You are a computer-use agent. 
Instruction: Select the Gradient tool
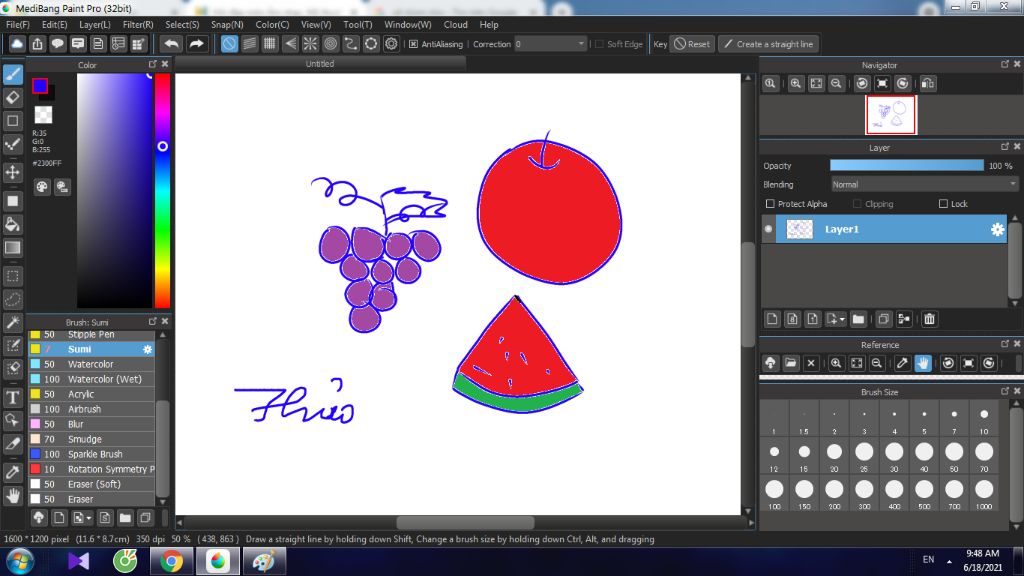coord(12,248)
